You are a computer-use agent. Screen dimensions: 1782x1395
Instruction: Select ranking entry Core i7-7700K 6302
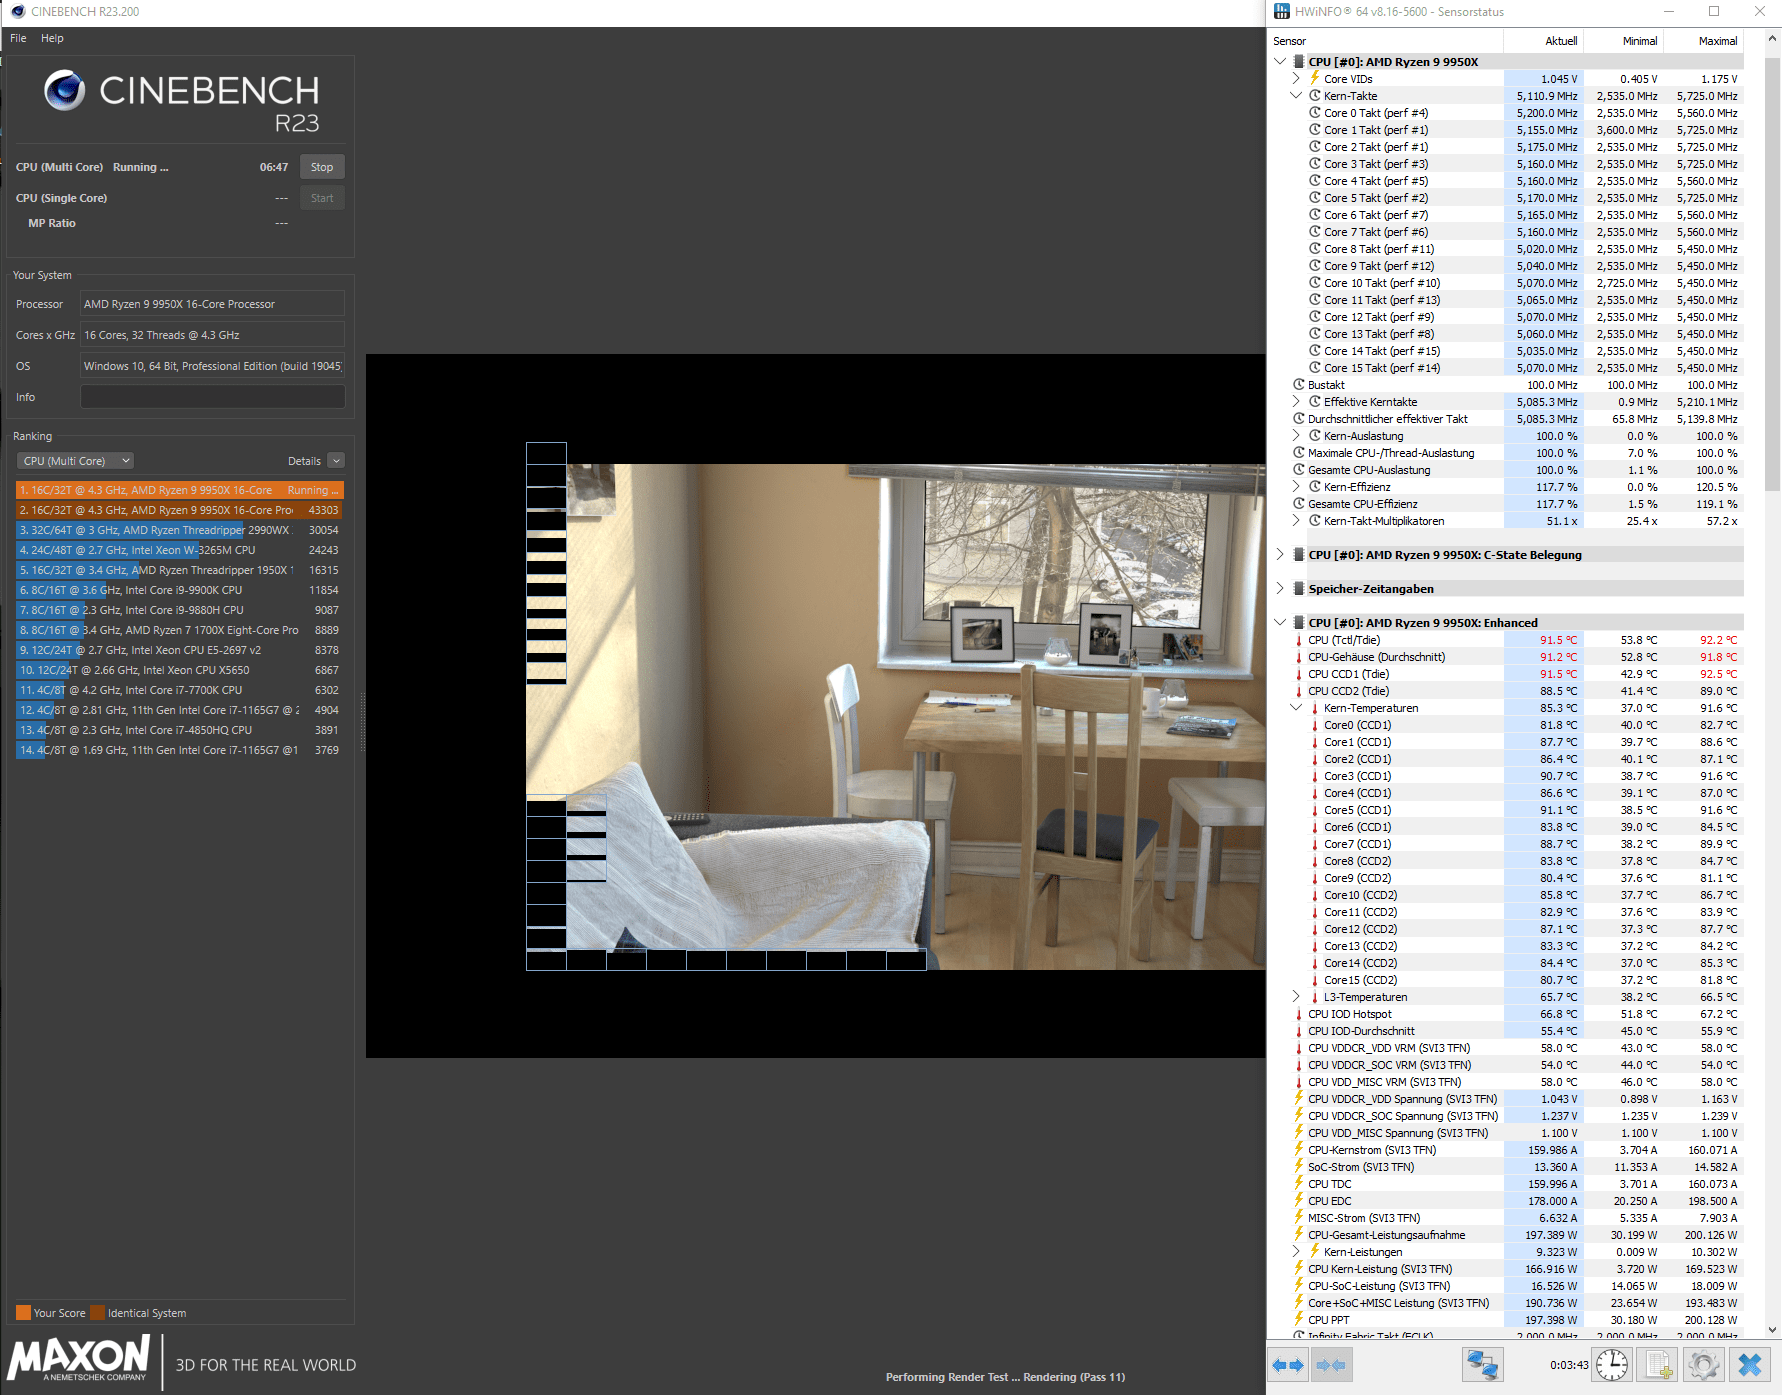tap(179, 690)
